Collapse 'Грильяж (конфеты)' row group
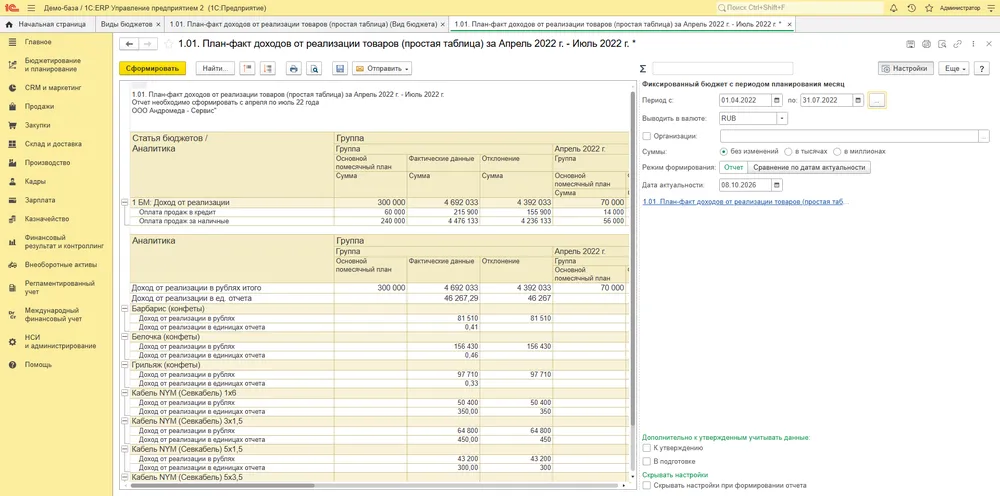Image resolution: width=1000 pixels, height=496 pixels. click(124, 365)
